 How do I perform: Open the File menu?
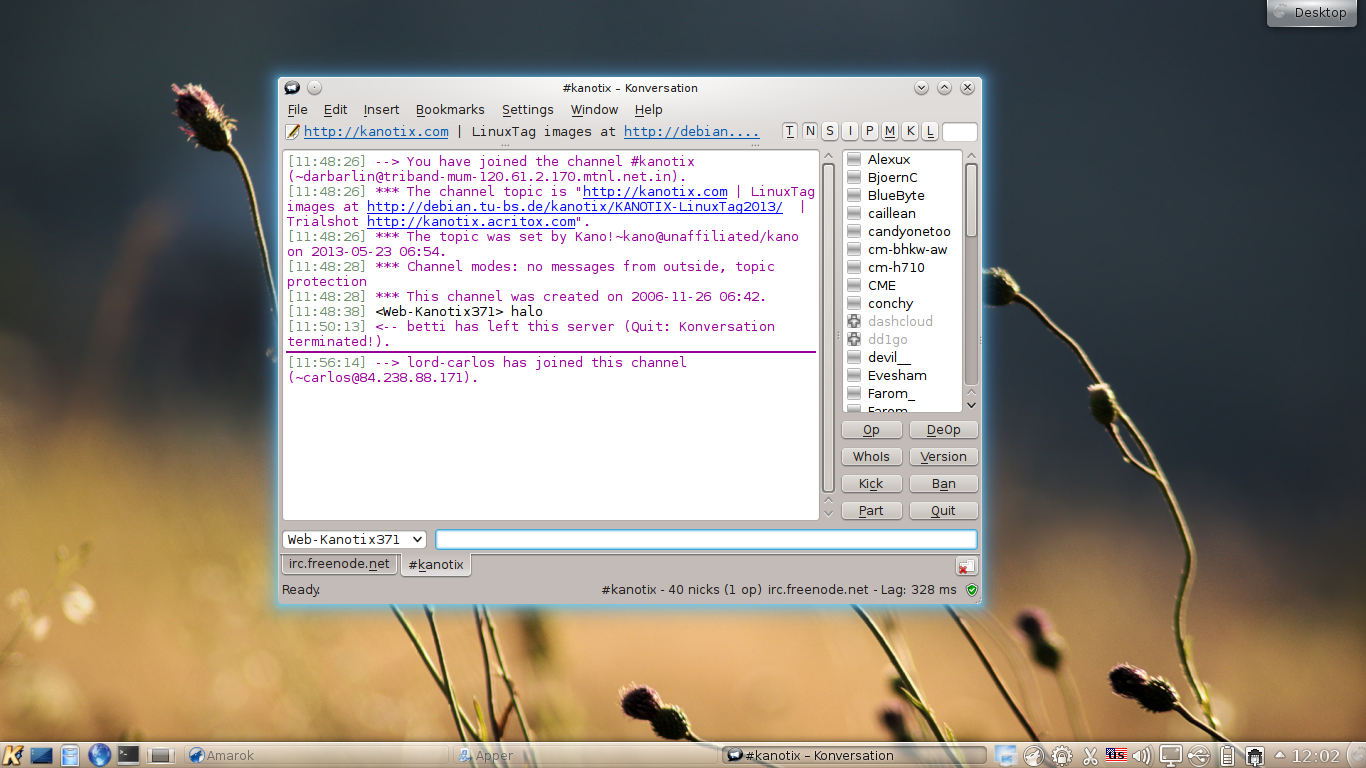pos(297,110)
